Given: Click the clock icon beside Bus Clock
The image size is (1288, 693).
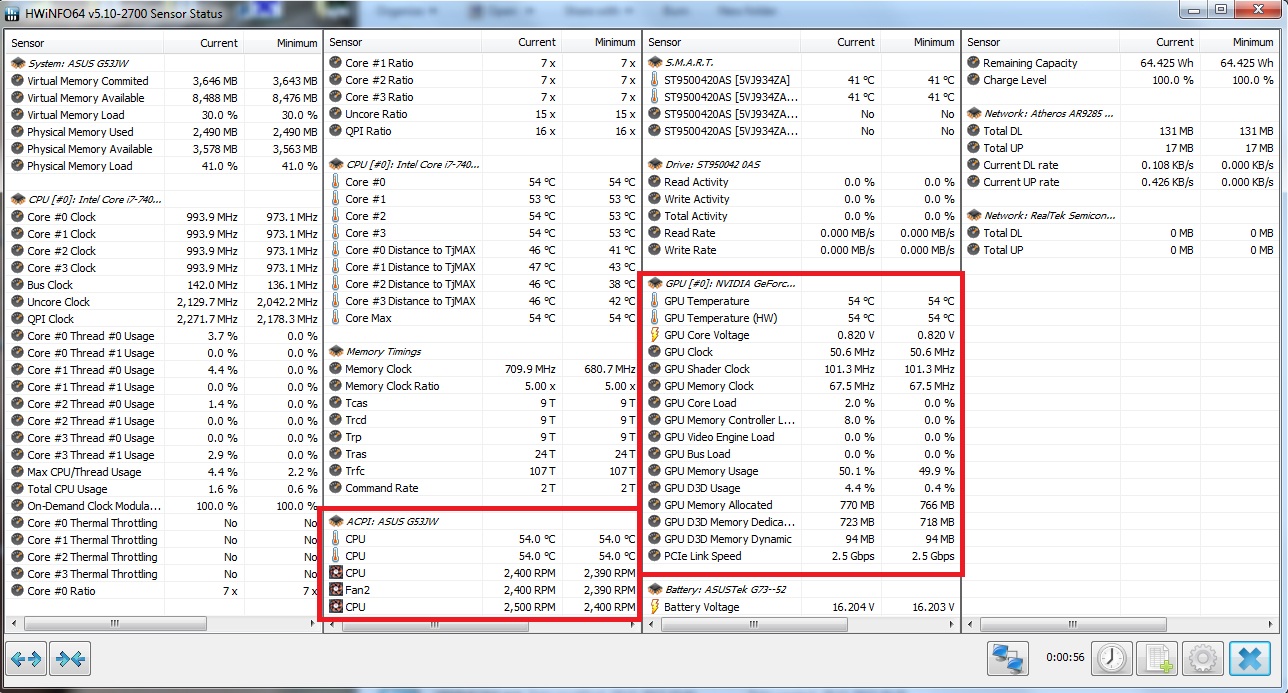Looking at the screenshot, I should pyautogui.click(x=17, y=285).
